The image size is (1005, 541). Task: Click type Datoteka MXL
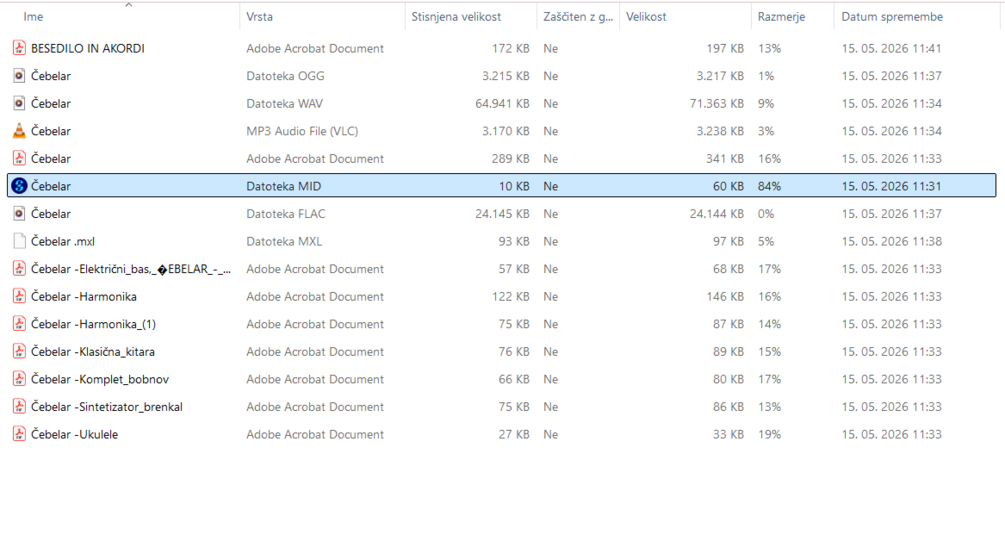coord(284,241)
